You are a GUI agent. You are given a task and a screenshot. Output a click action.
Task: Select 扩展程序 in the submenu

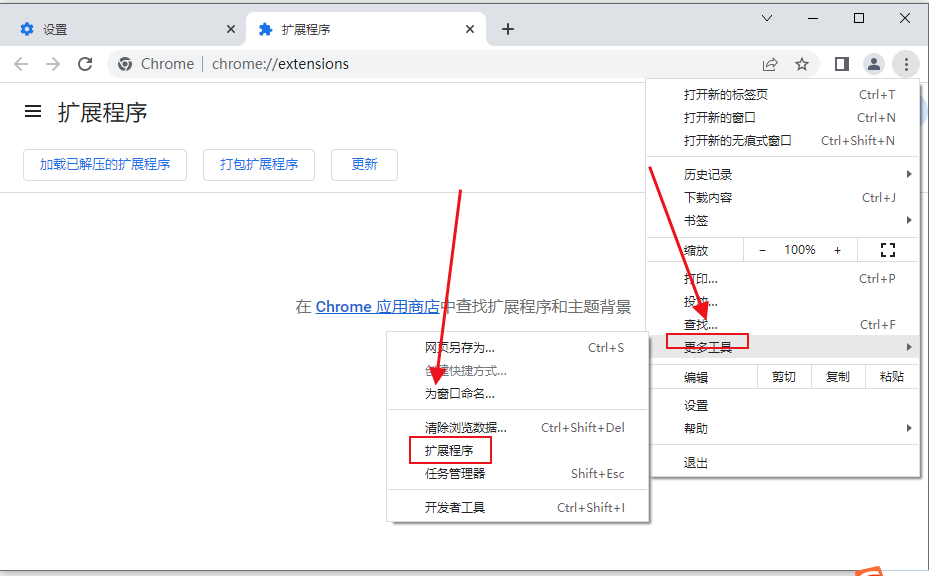point(518,451)
